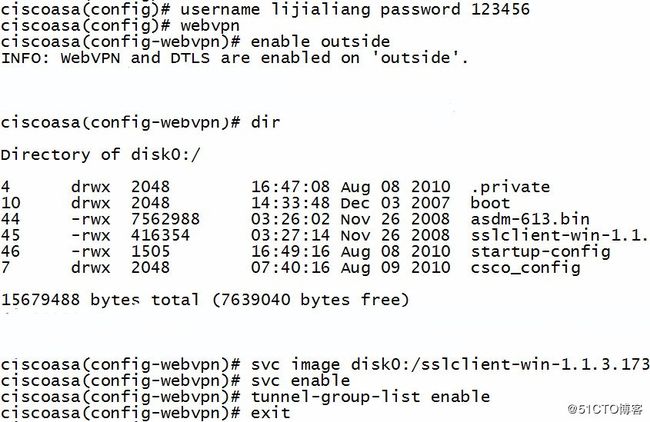This screenshot has width=650, height=422.
Task: Click the tunnel-group-list enable command
Action: pos(370,397)
